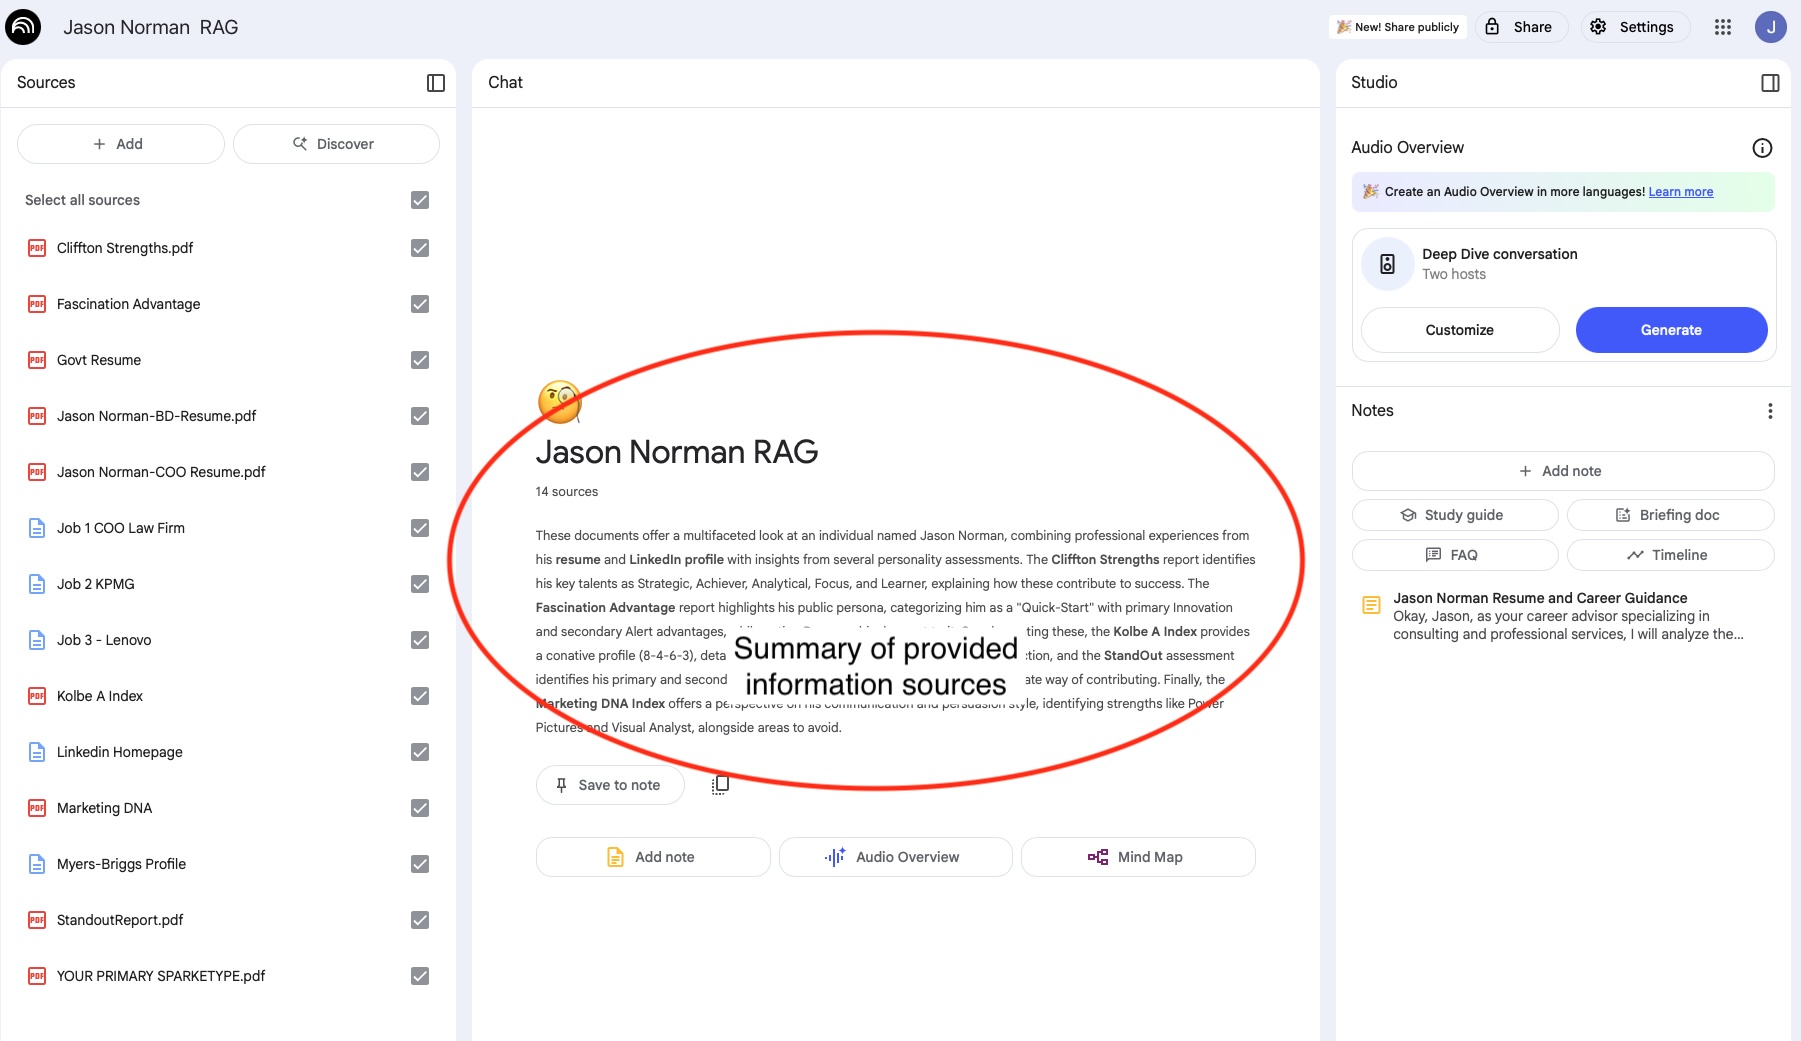
Task: Click Add note in Studio panel
Action: pos(1563,471)
